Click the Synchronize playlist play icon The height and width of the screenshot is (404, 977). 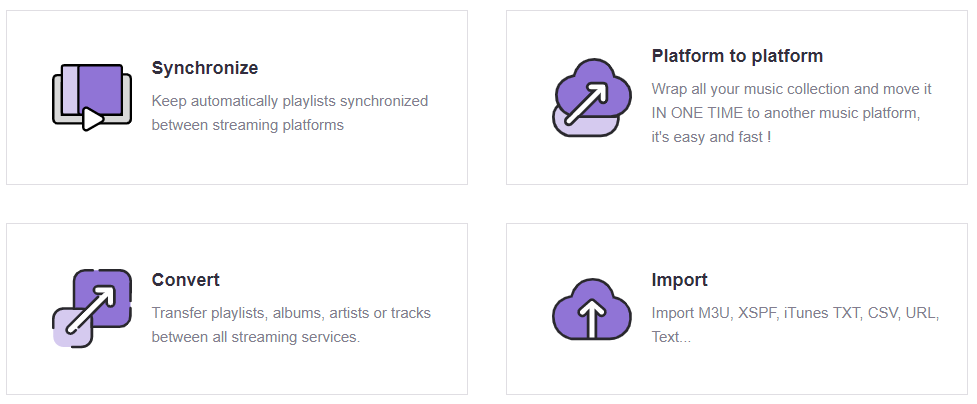92,97
